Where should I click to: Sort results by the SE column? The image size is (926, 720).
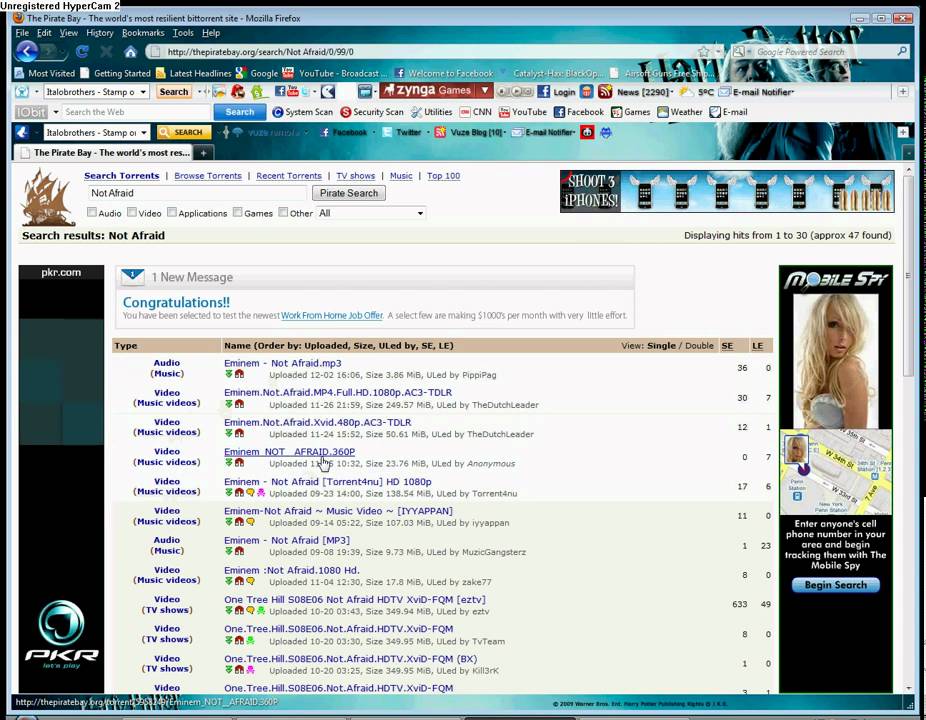pos(727,346)
